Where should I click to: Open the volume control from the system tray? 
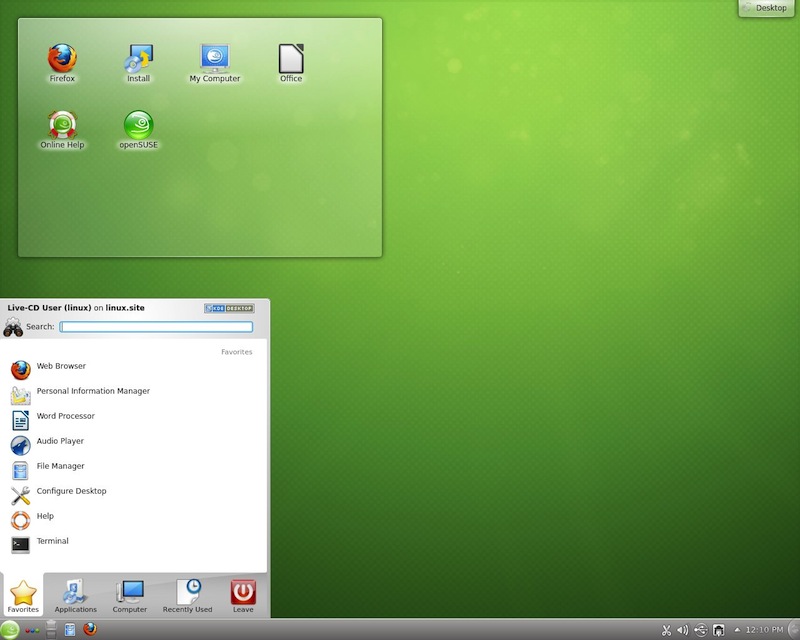click(x=683, y=629)
